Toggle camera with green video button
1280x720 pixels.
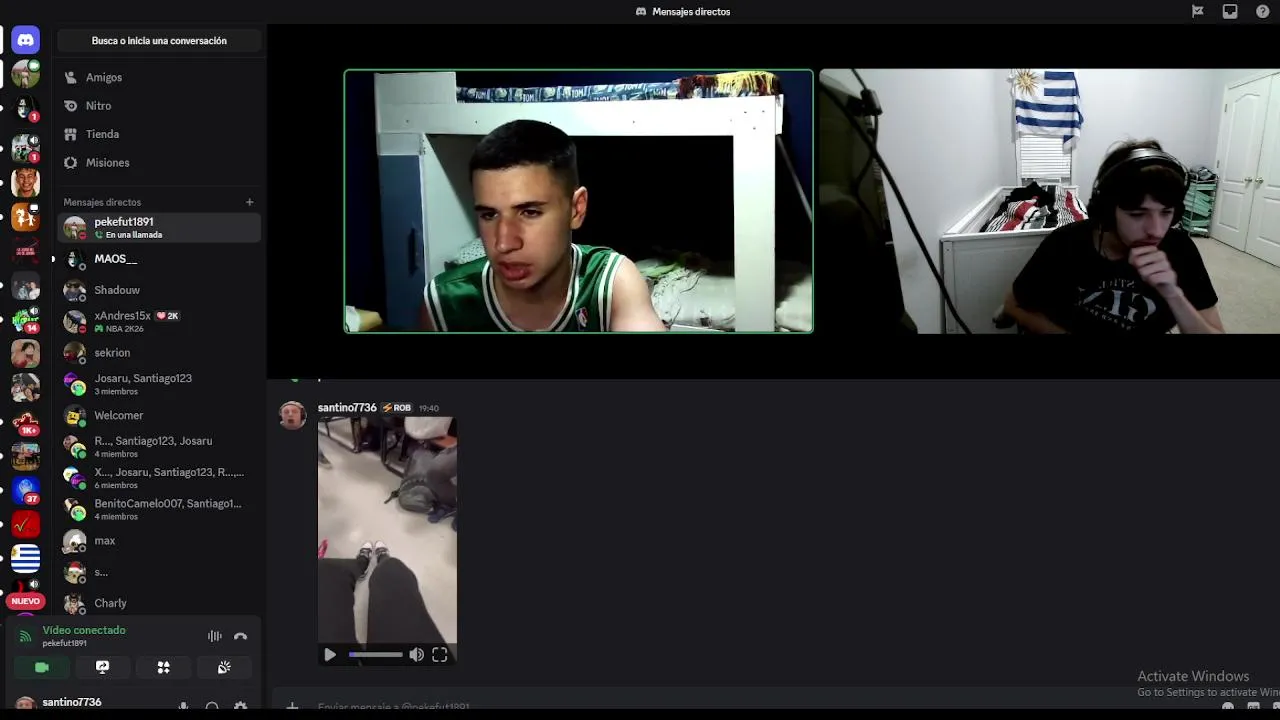coord(41,667)
